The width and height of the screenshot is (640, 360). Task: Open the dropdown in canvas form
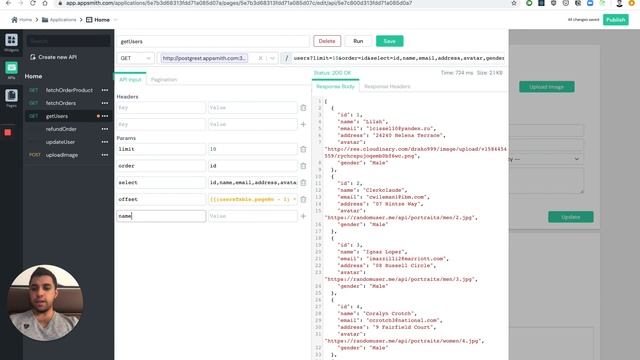[546, 159]
